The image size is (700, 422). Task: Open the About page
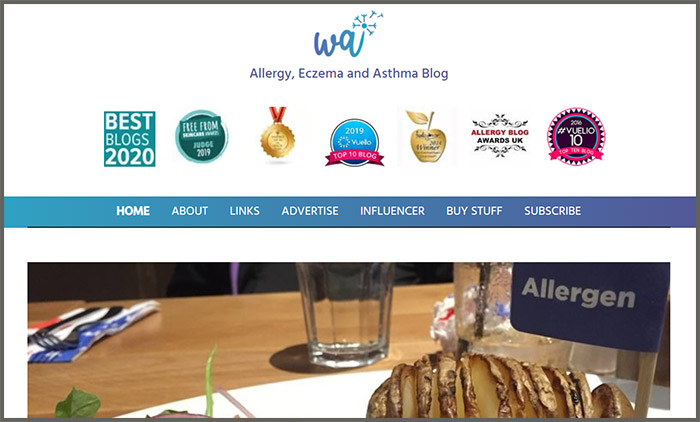[x=190, y=211]
